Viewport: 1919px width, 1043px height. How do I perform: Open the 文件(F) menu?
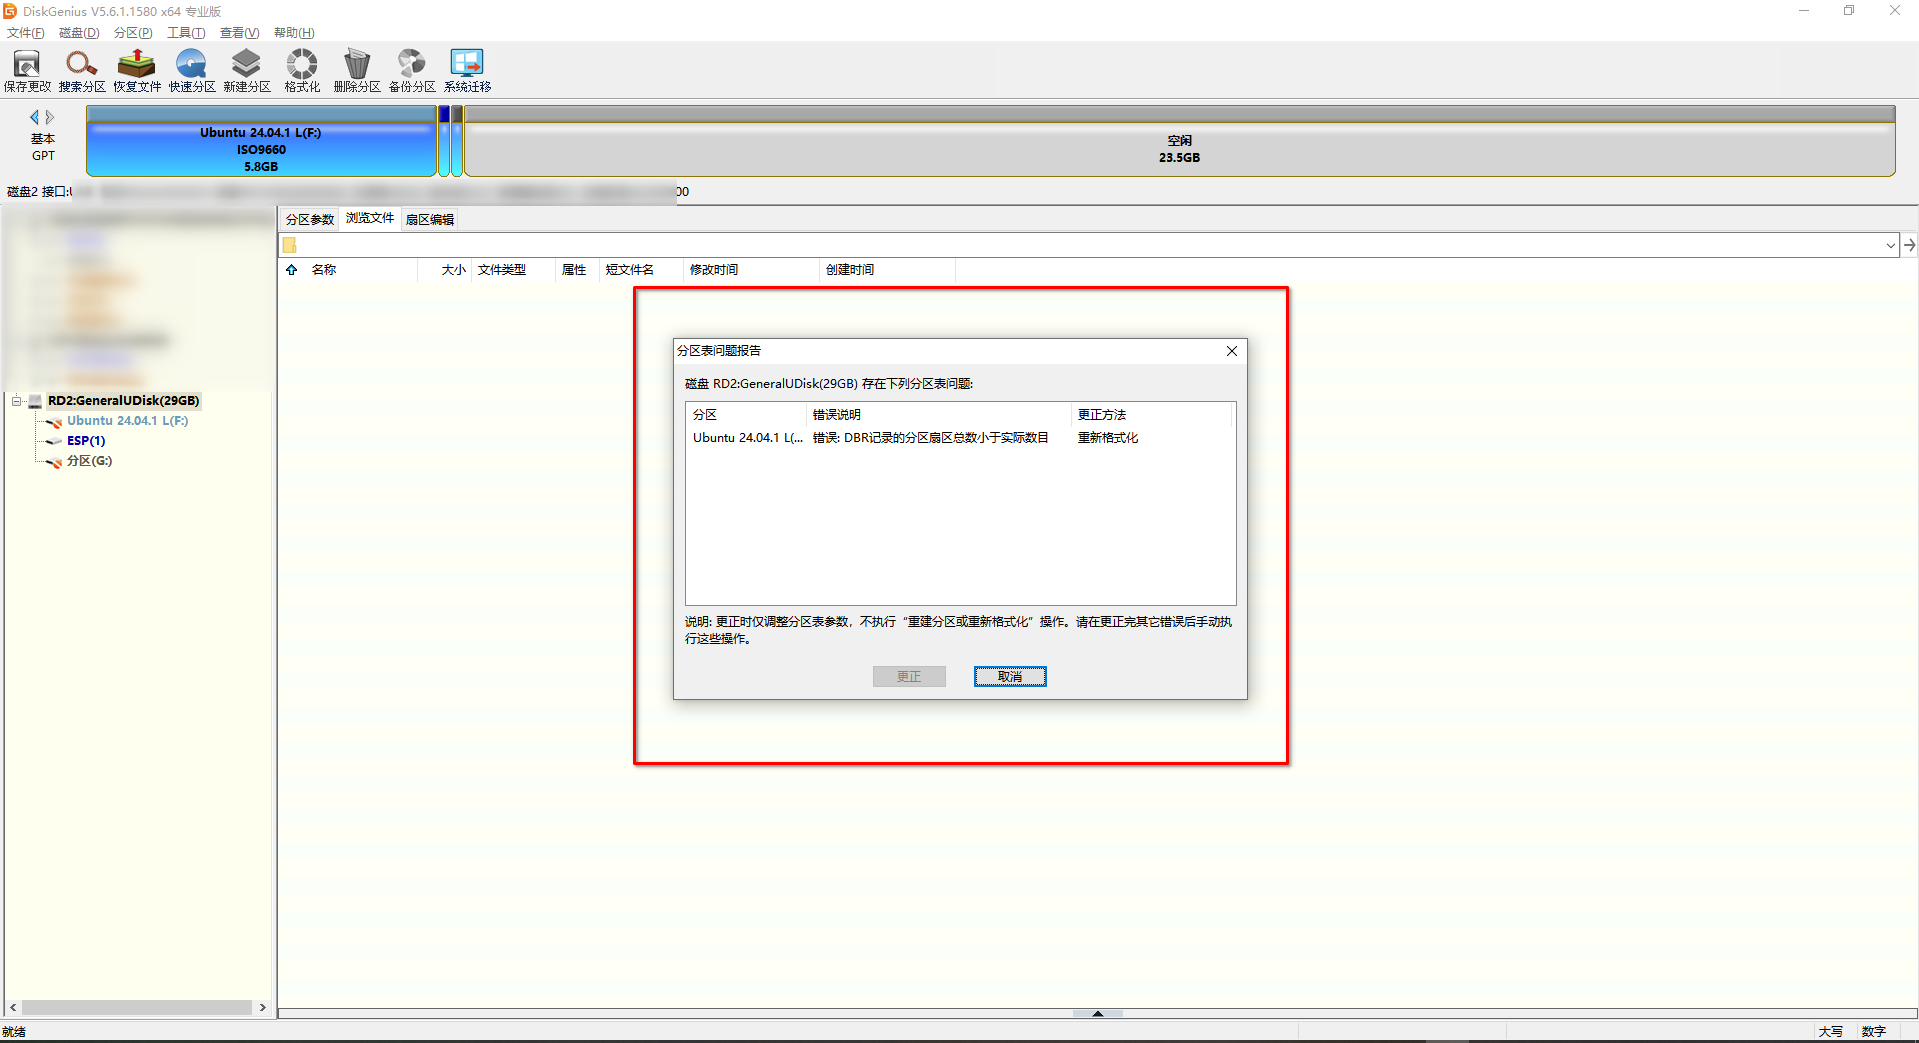point(26,33)
